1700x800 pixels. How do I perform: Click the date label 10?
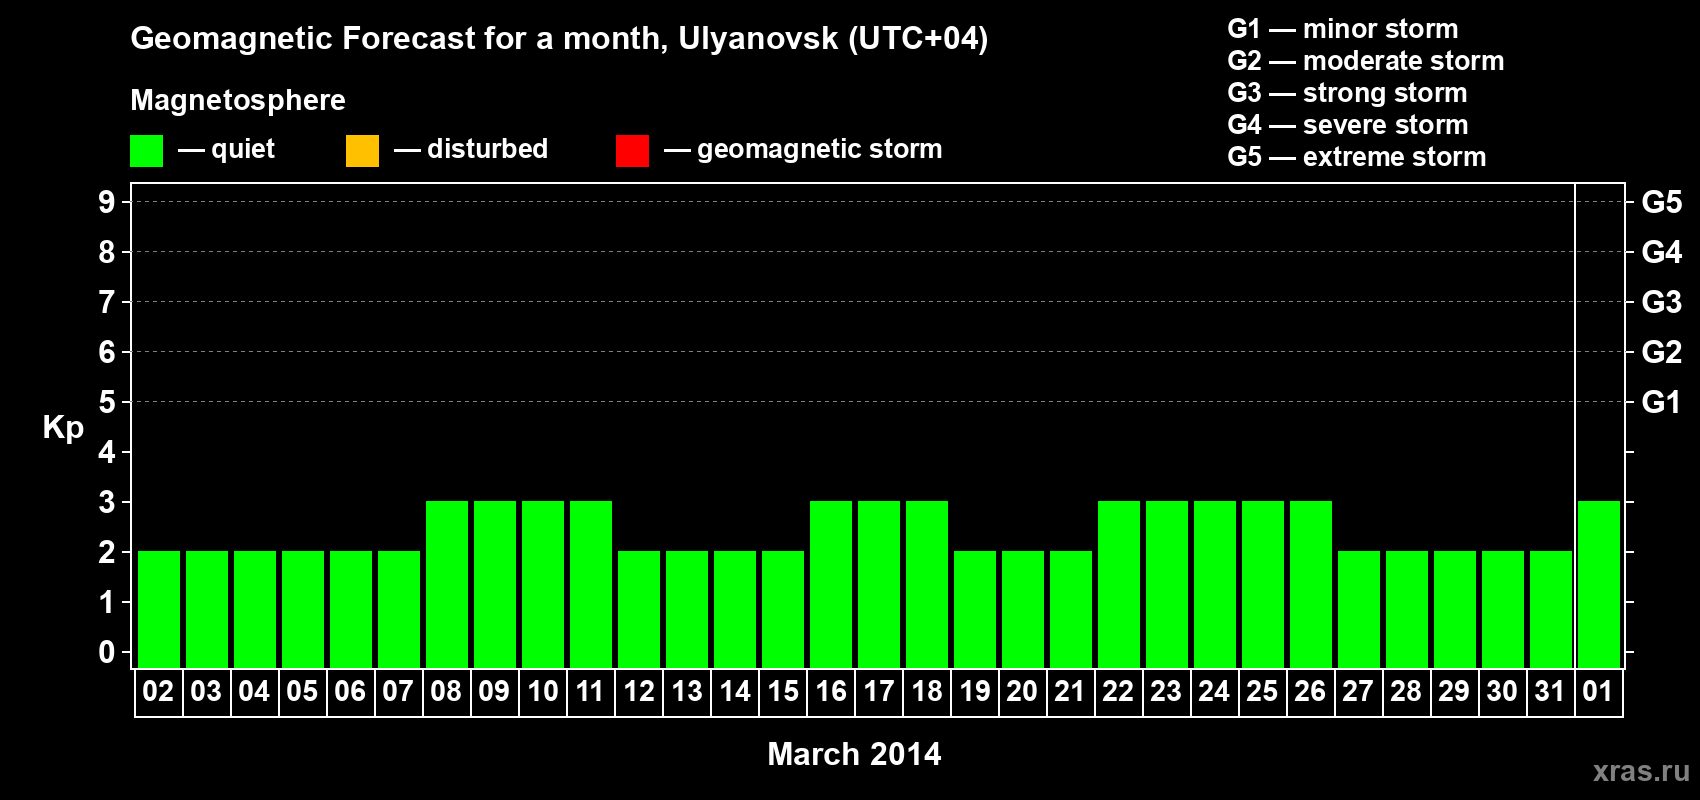click(x=542, y=692)
